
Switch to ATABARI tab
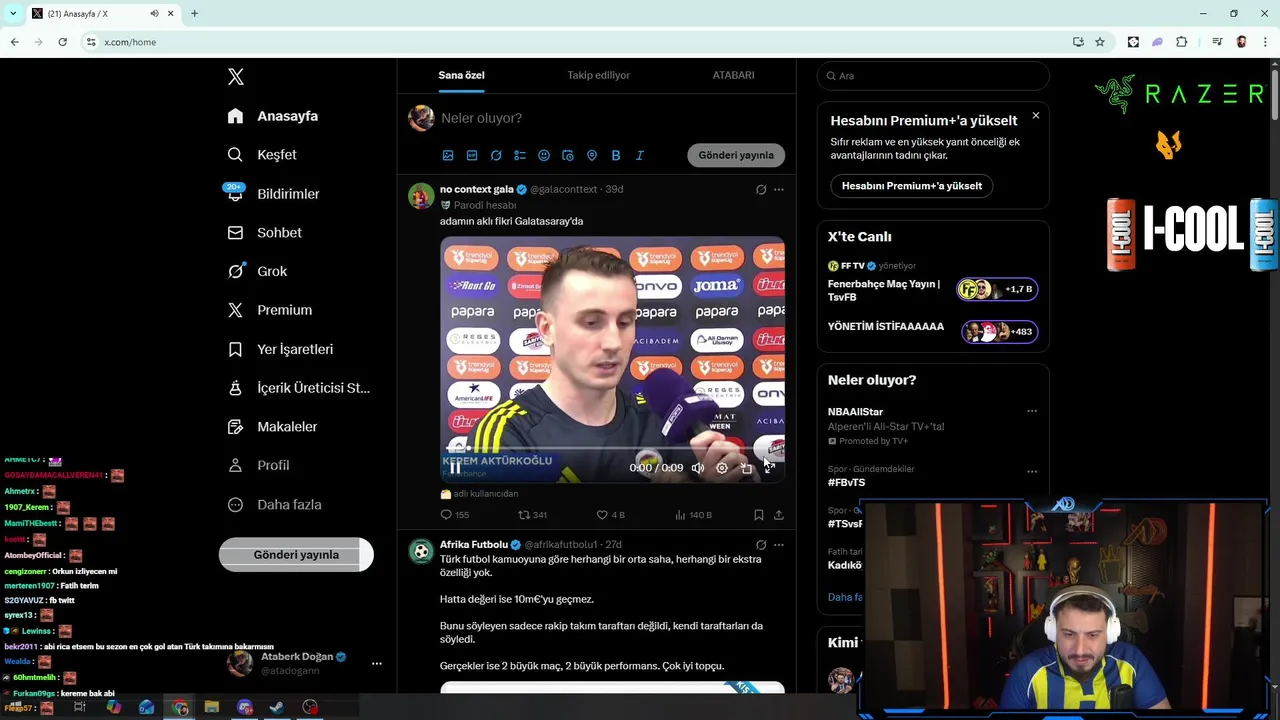click(733, 75)
